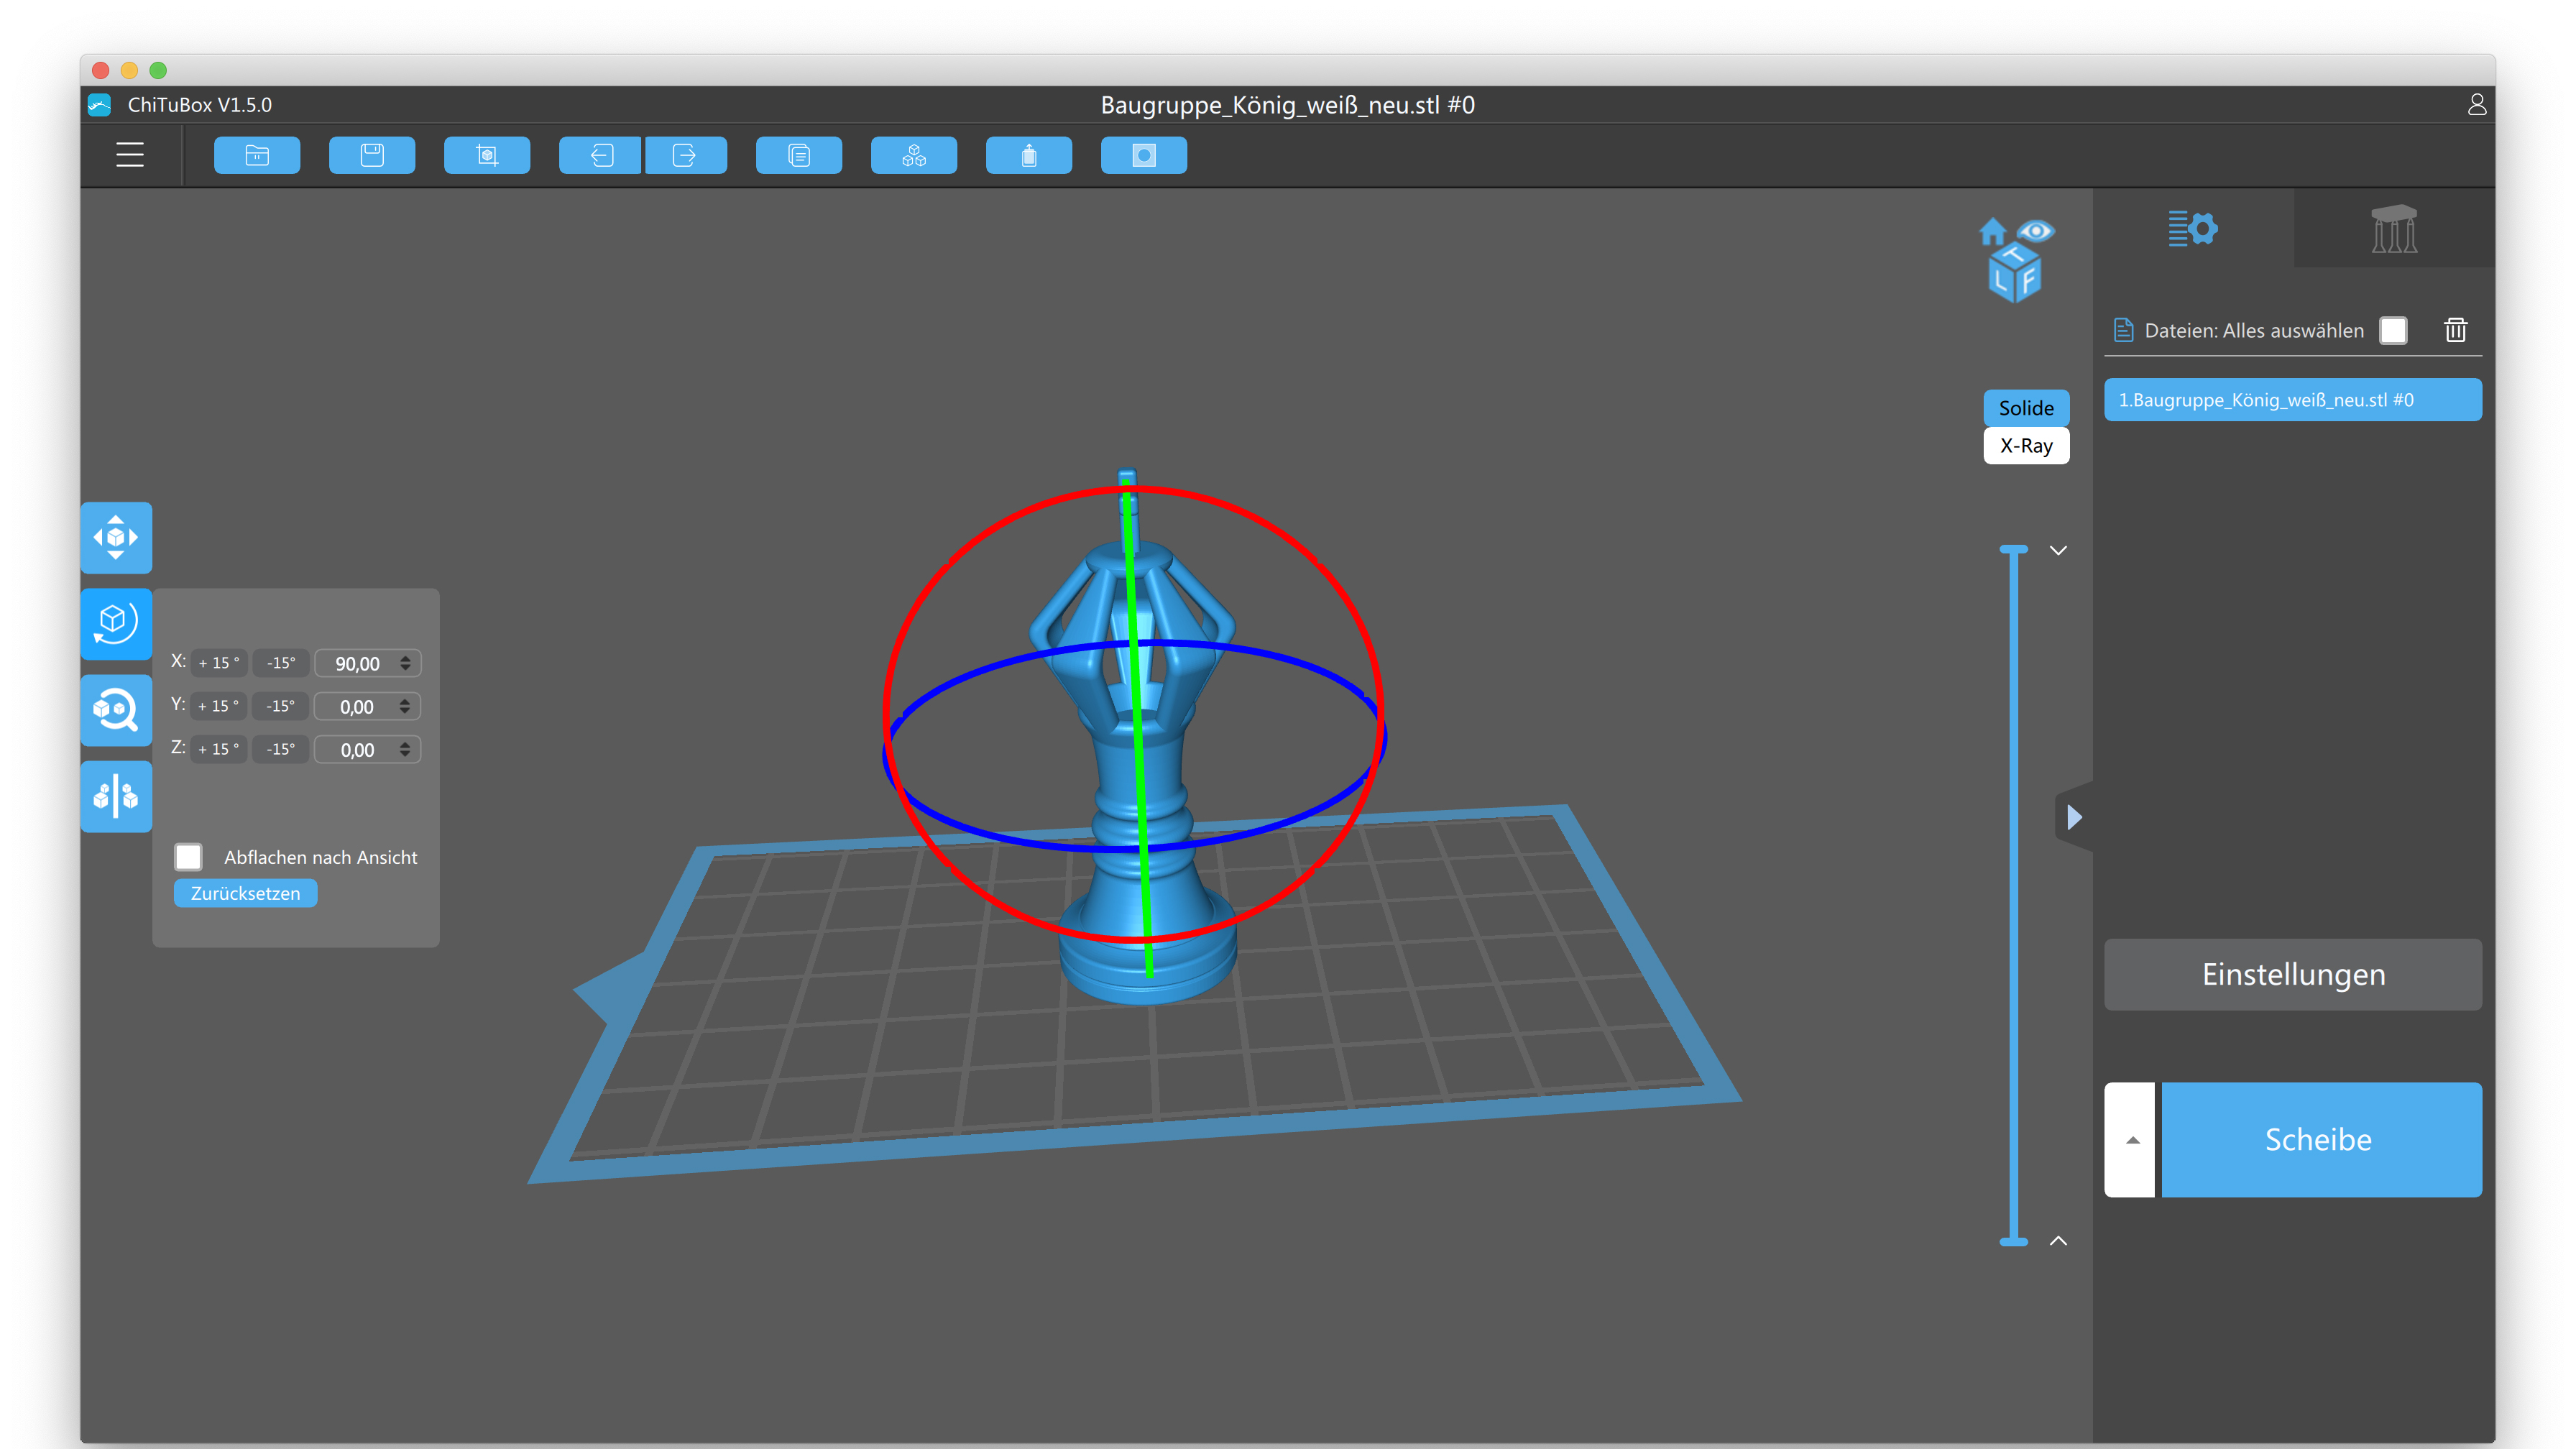Click the hollow model toolbar icon
The height and width of the screenshot is (1449, 2576).
tap(1028, 155)
